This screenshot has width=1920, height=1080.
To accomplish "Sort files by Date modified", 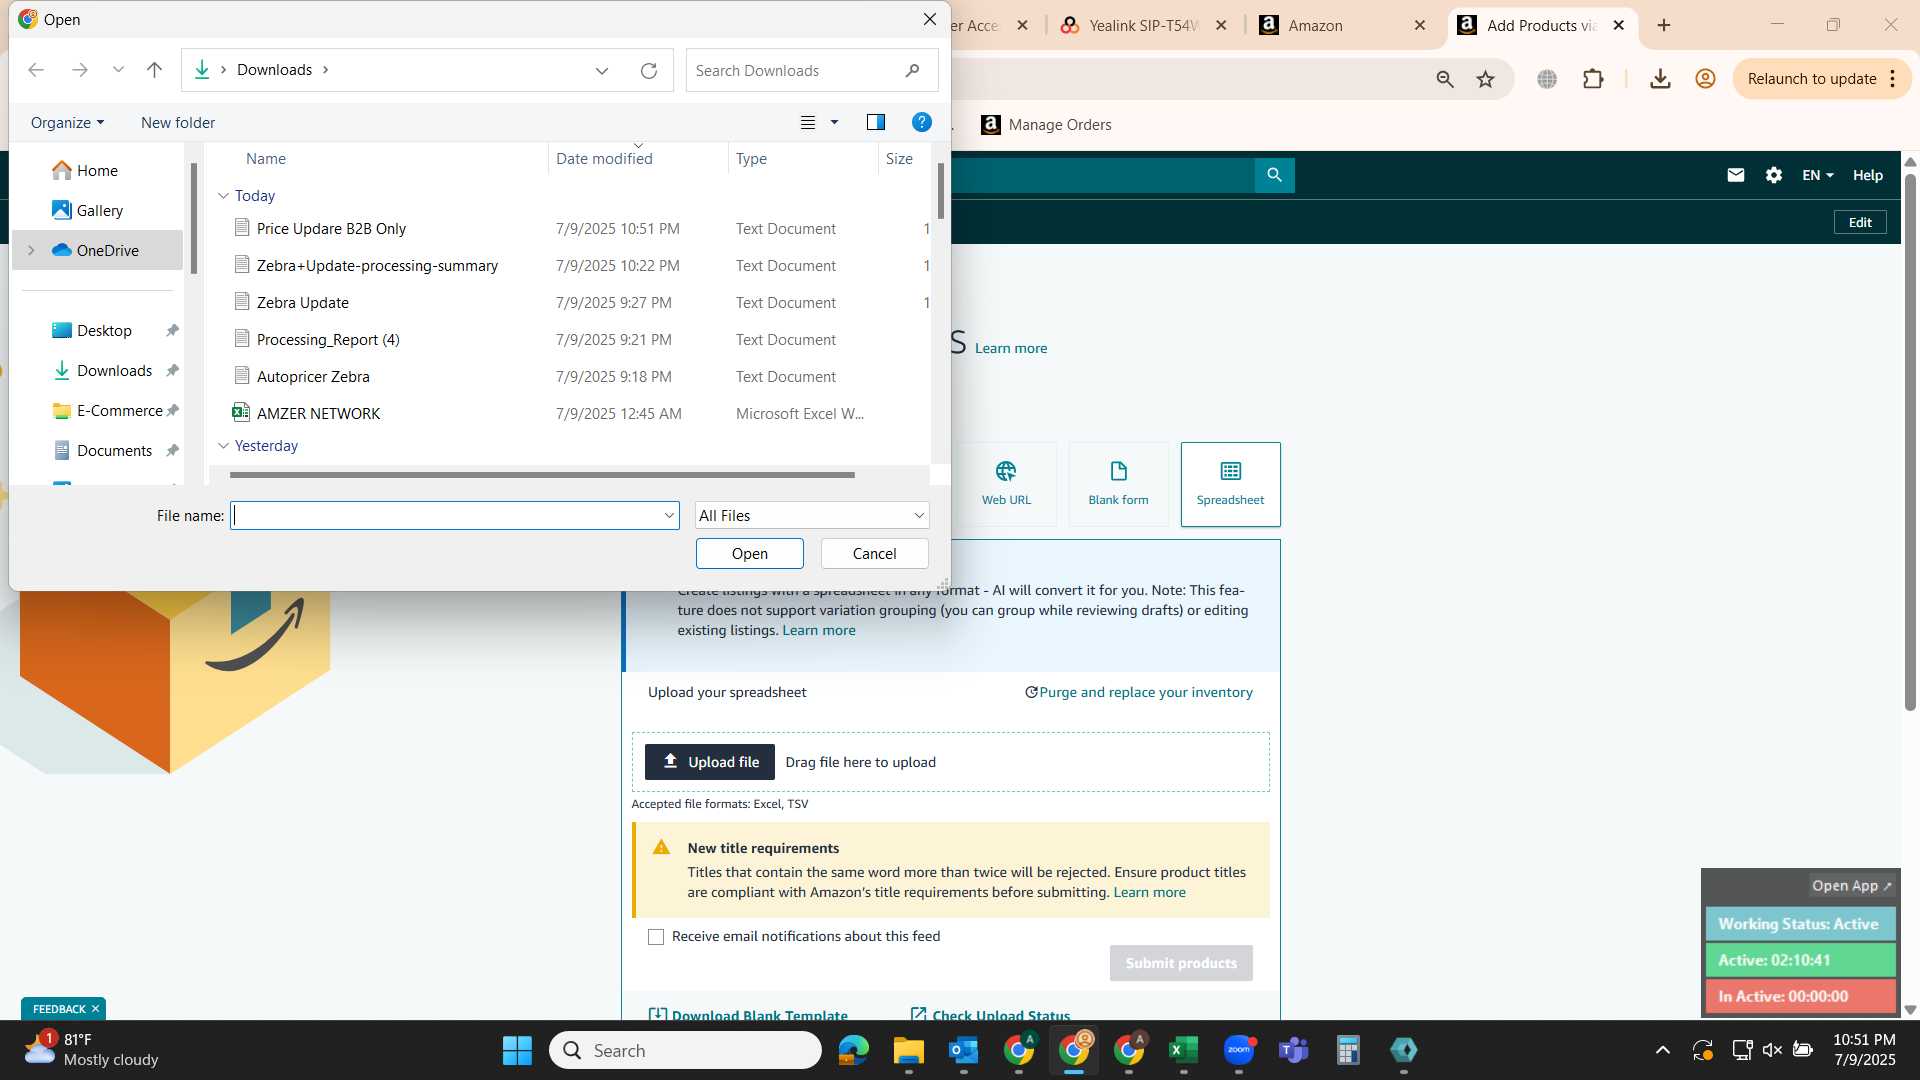I will 604,158.
